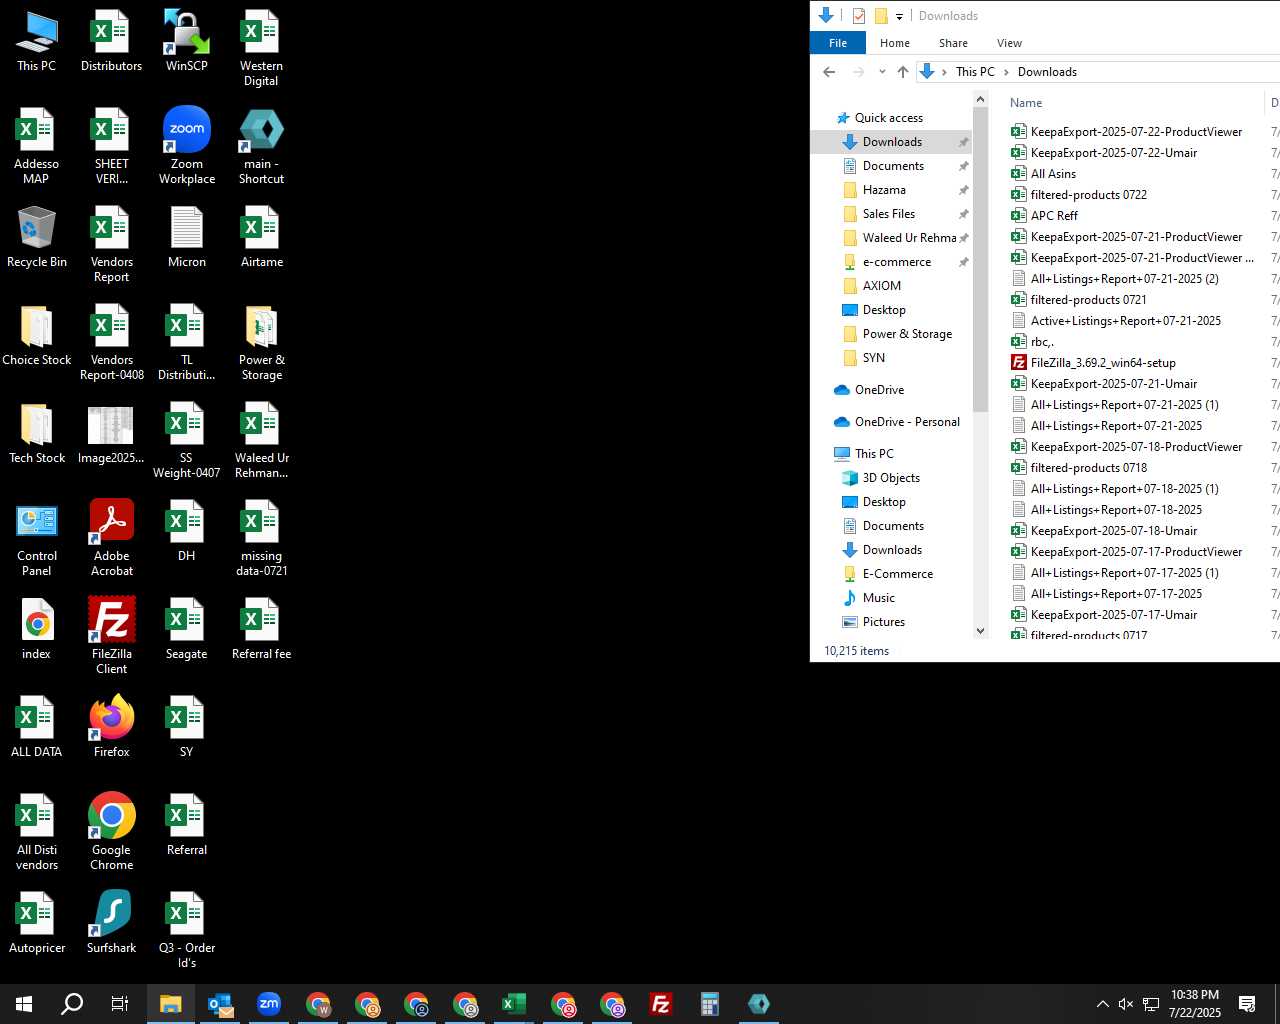The height and width of the screenshot is (1024, 1280).
Task: Select the Adobe Acrobat desktop shortcut
Action: [111, 538]
